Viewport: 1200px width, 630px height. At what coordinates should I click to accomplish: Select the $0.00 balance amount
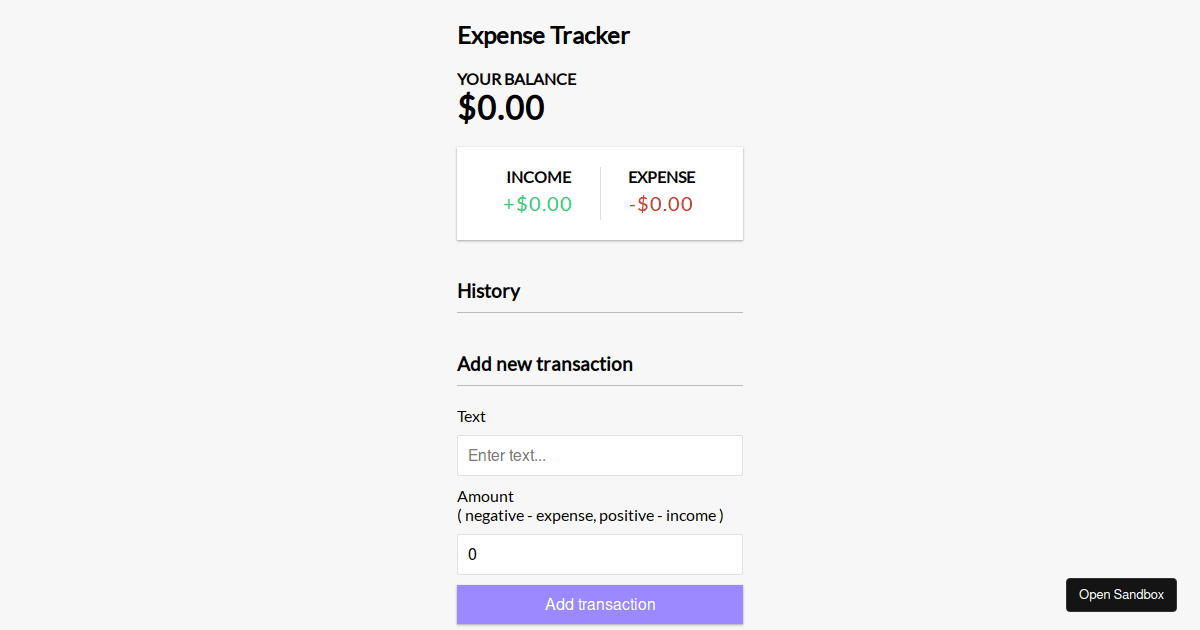pyautogui.click(x=501, y=107)
